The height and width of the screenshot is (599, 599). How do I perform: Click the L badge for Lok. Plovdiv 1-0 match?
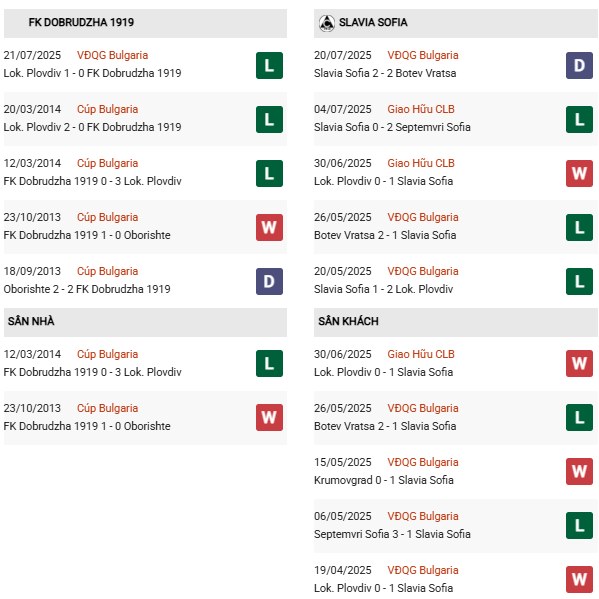pos(269,66)
